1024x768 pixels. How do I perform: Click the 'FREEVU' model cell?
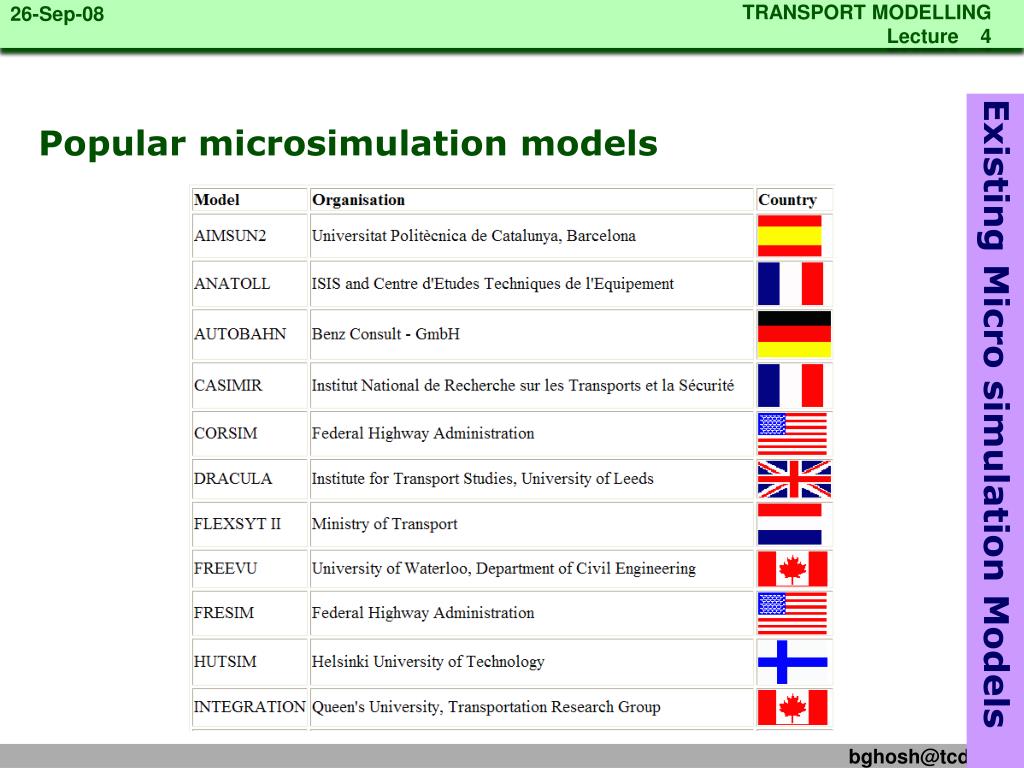[249, 568]
